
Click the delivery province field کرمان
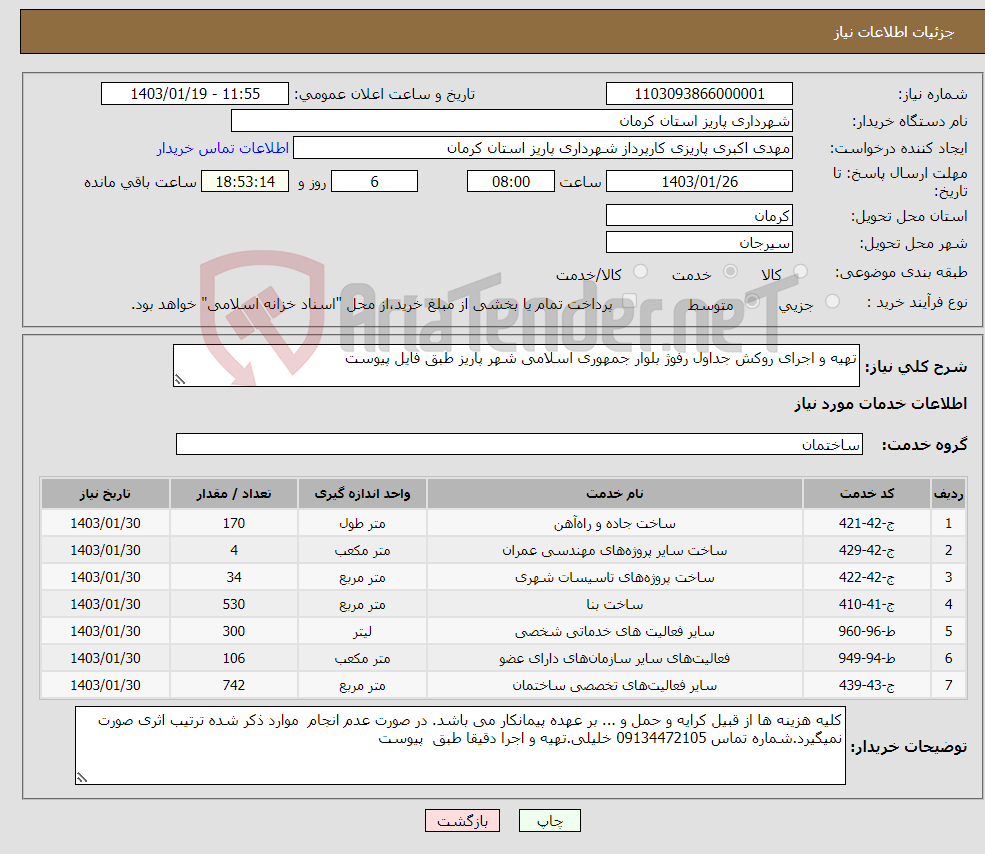pyautogui.click(x=699, y=216)
